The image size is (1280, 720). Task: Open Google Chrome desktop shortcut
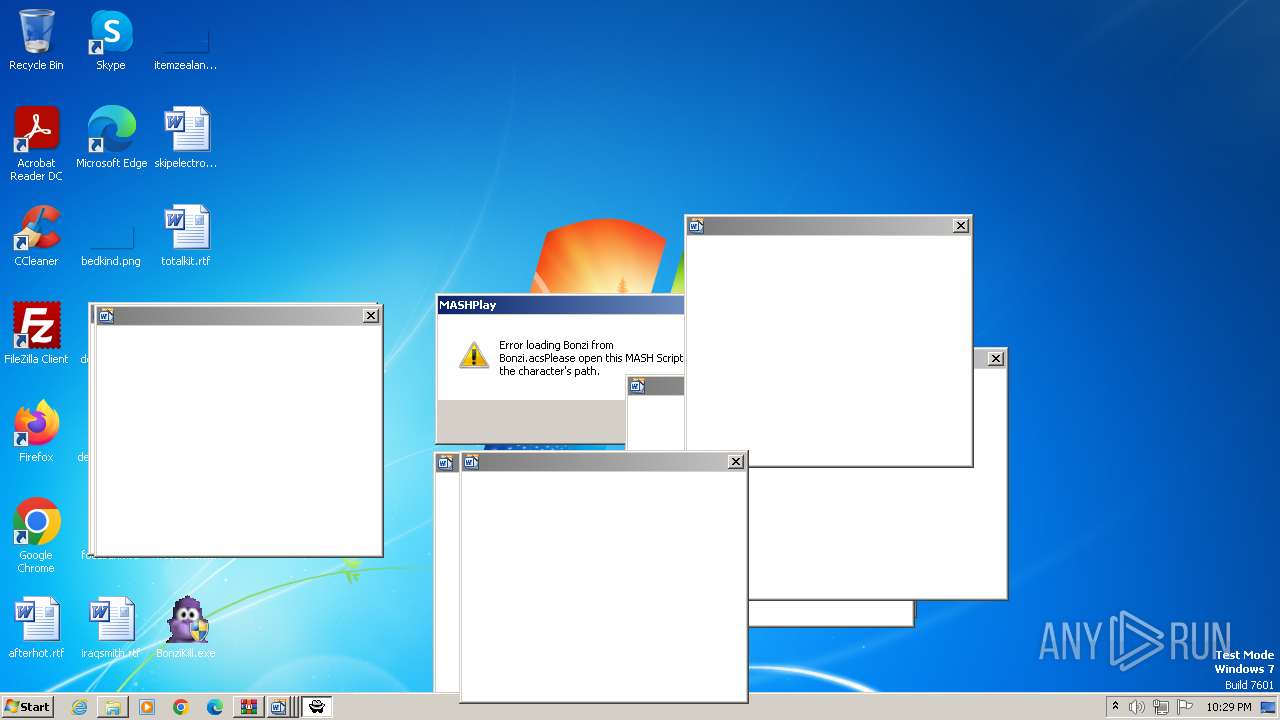click(36, 536)
